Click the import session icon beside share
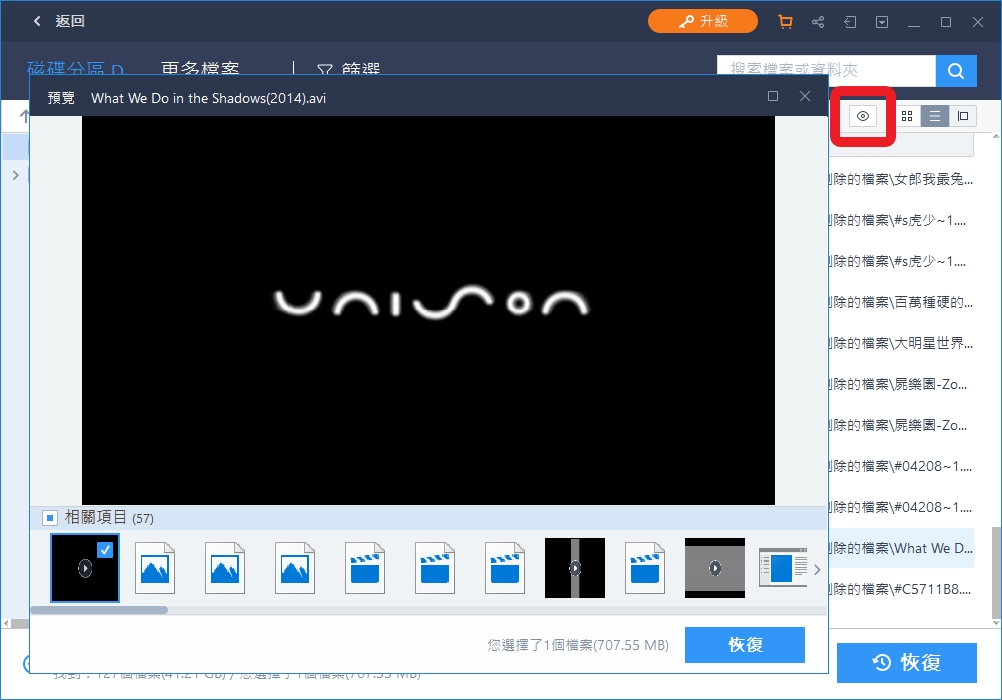The width and height of the screenshot is (1002, 700). pos(850,22)
